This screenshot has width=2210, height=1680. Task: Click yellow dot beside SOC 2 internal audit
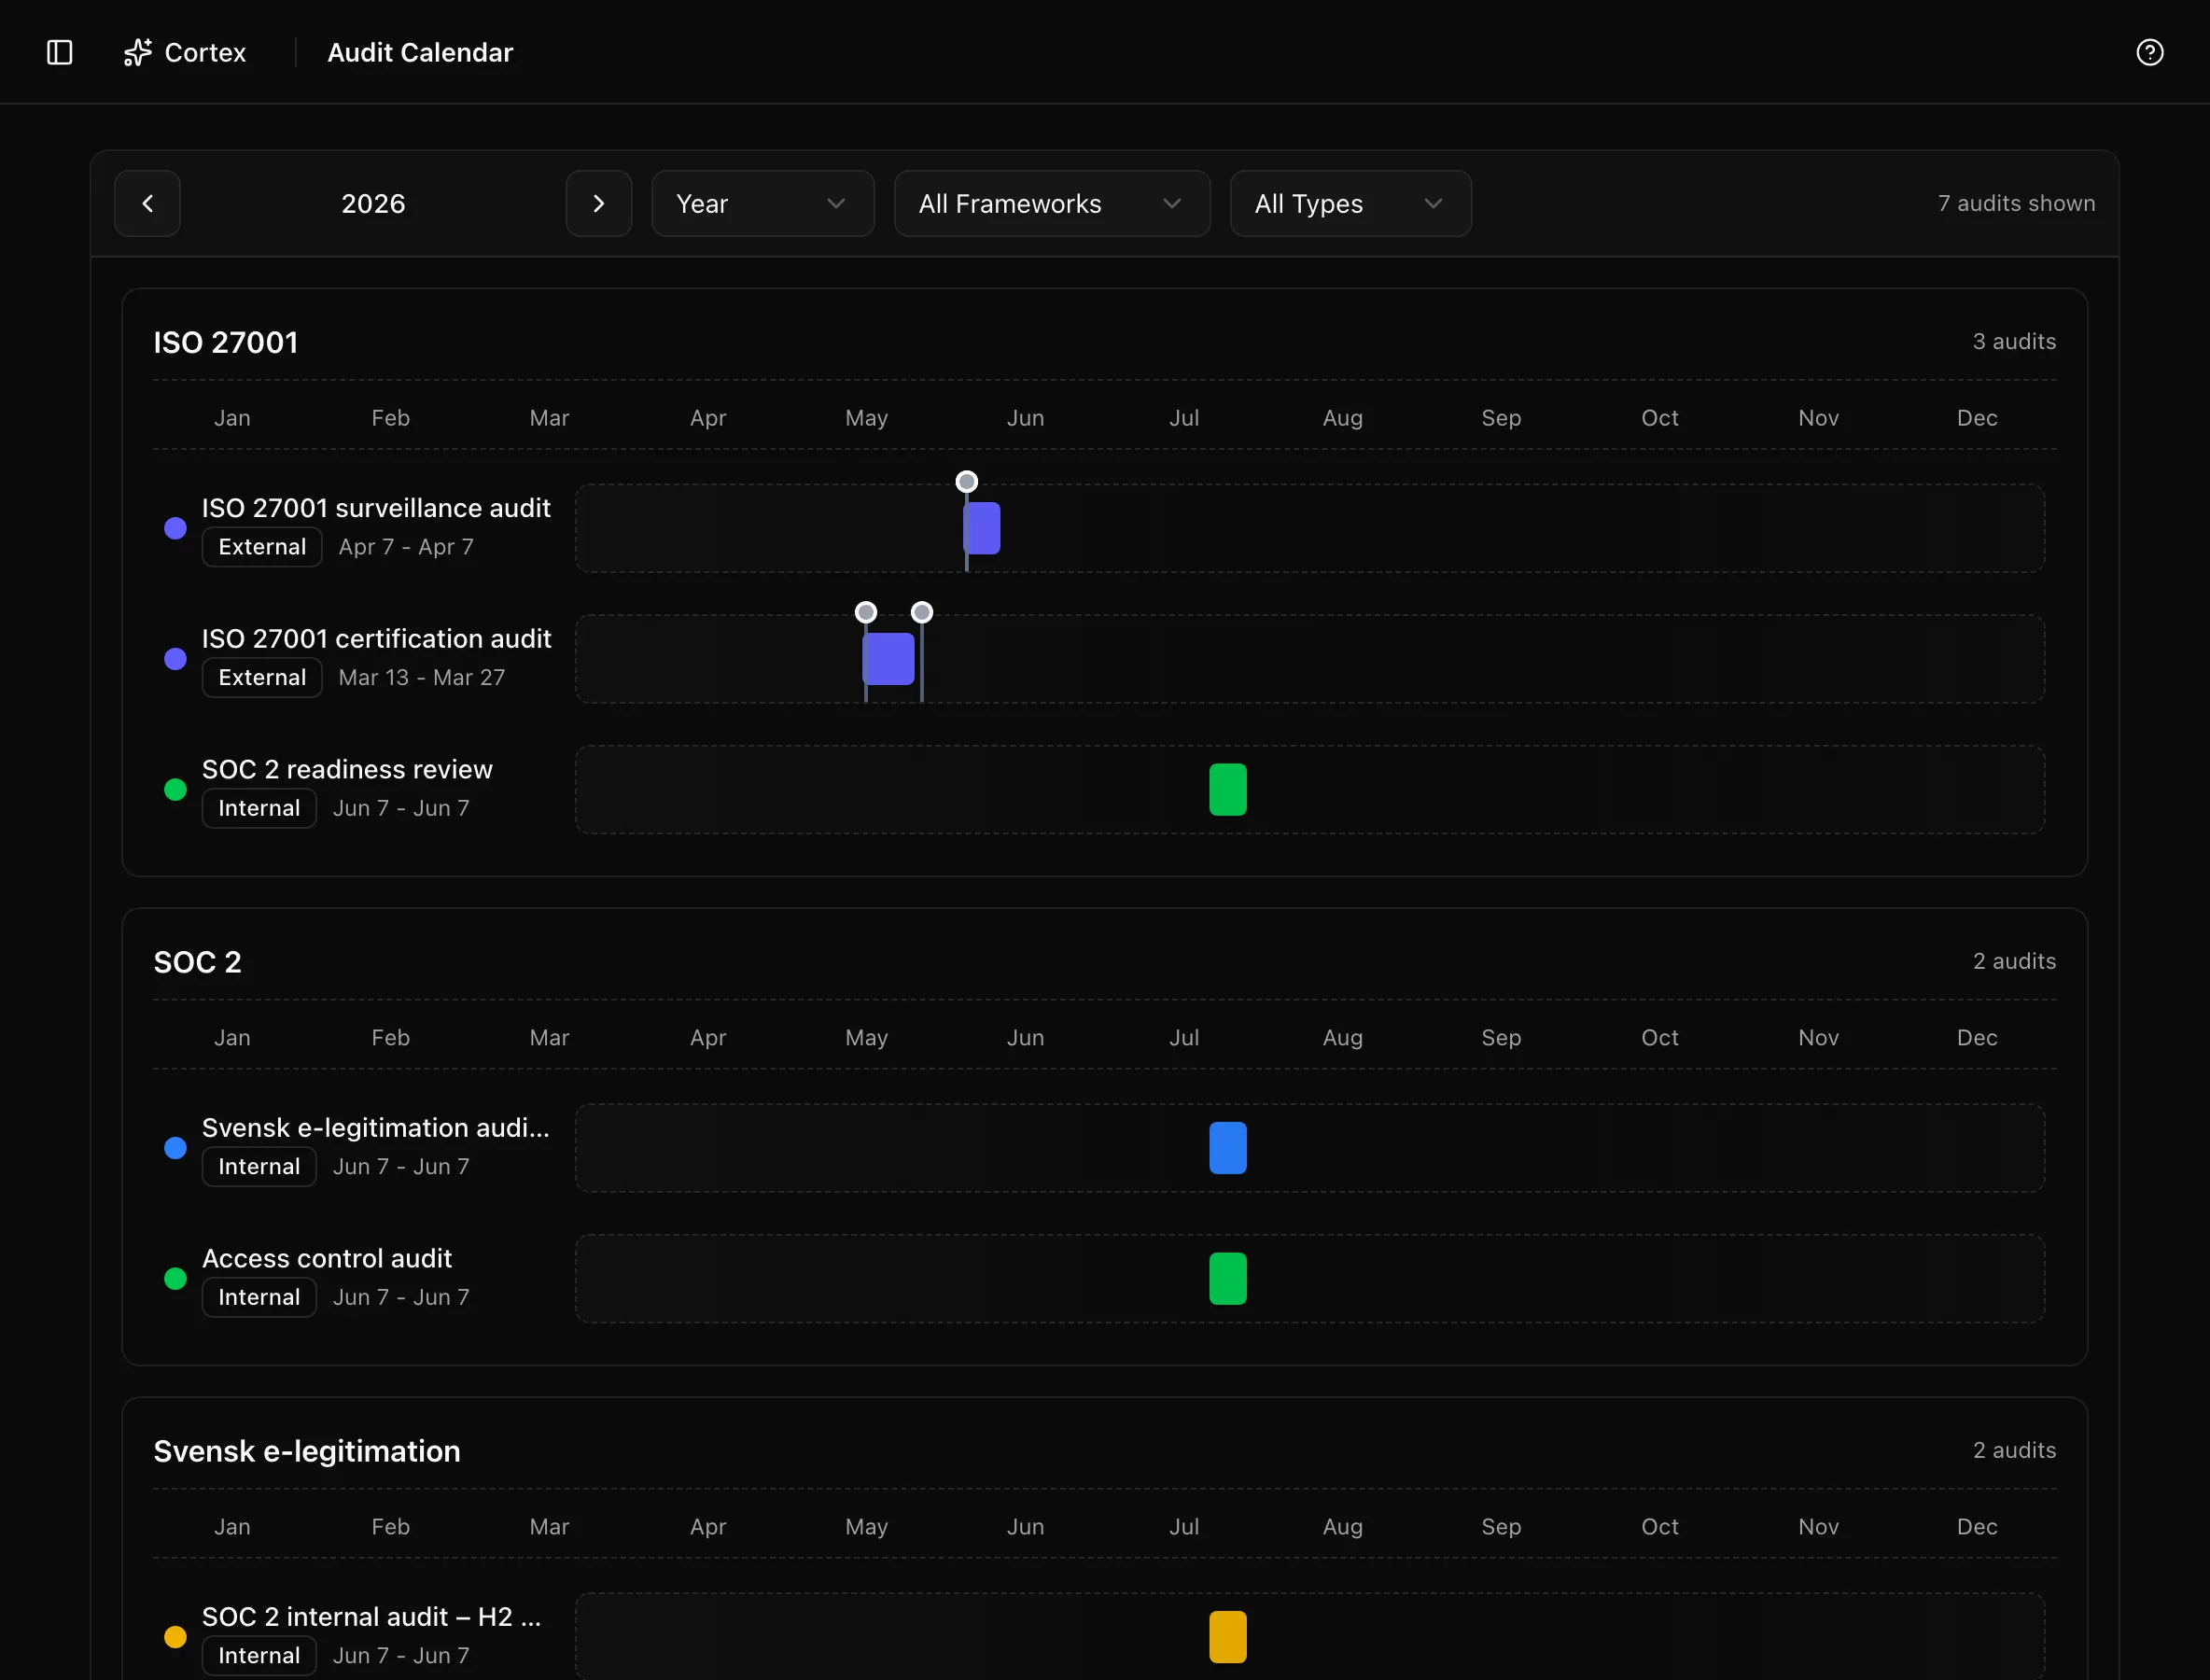click(175, 1637)
